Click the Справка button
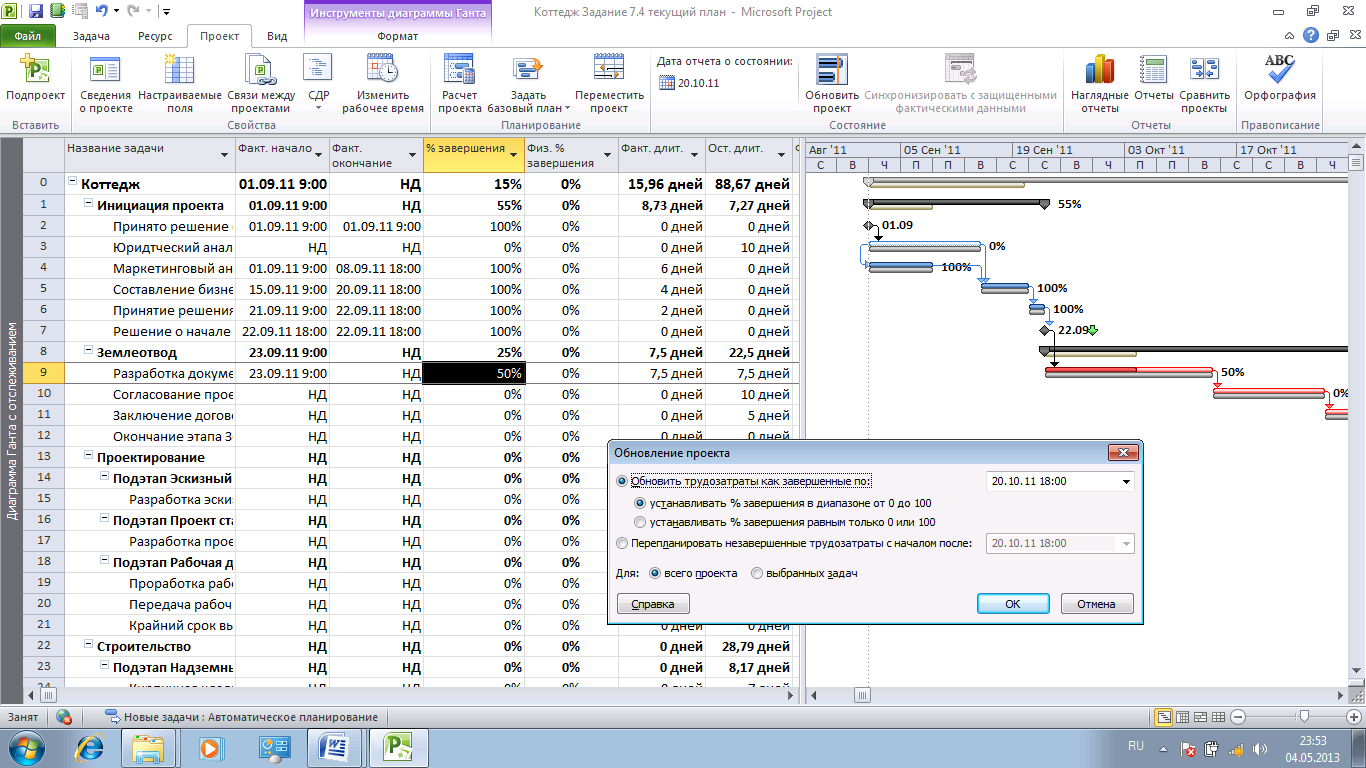This screenshot has height=768, width=1366. click(x=653, y=604)
